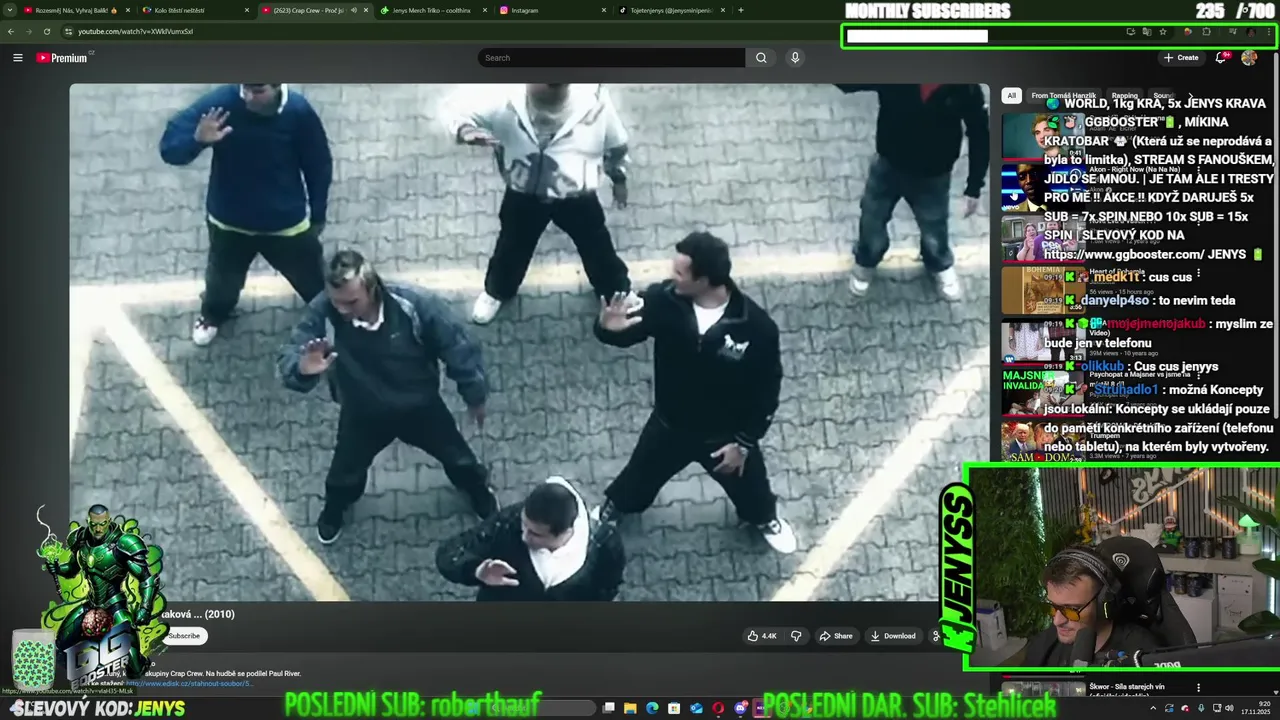Open the browser tab list dropdown

[9, 10]
